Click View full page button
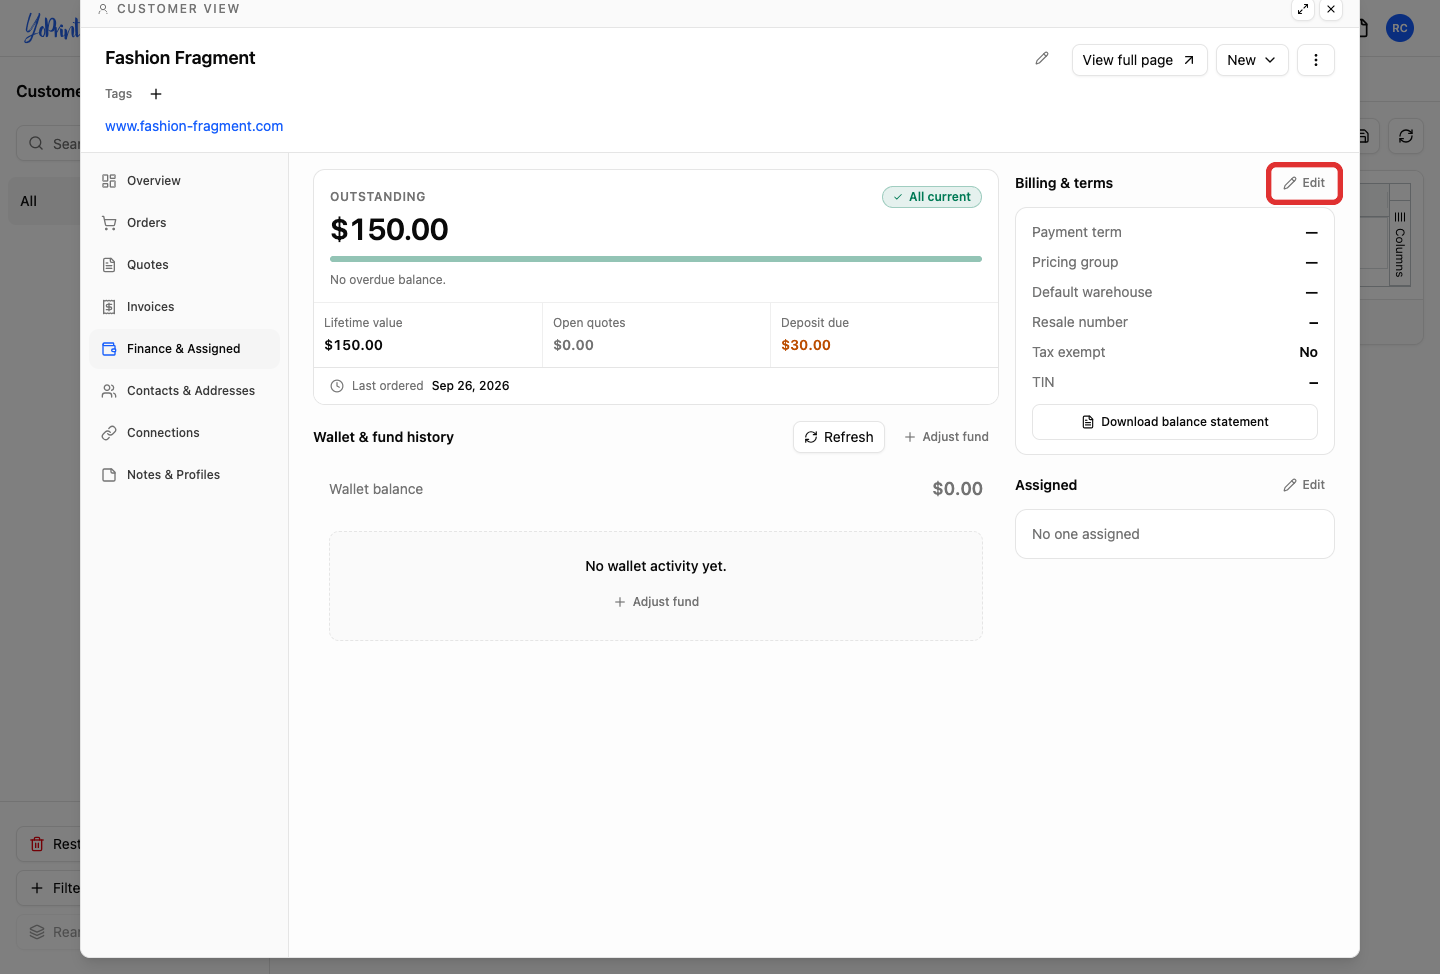The height and width of the screenshot is (974, 1440). (1140, 60)
